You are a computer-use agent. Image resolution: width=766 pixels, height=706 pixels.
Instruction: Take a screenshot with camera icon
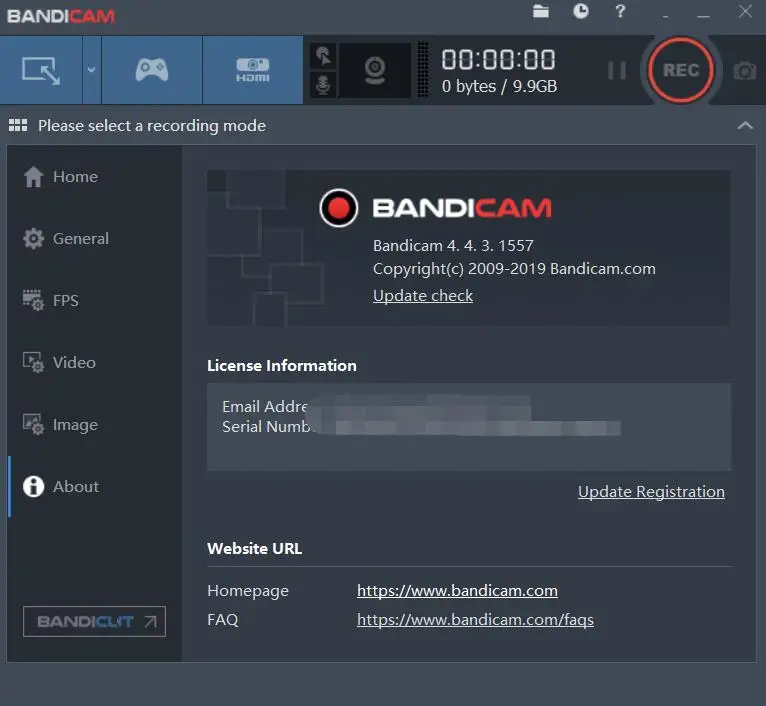click(745, 71)
